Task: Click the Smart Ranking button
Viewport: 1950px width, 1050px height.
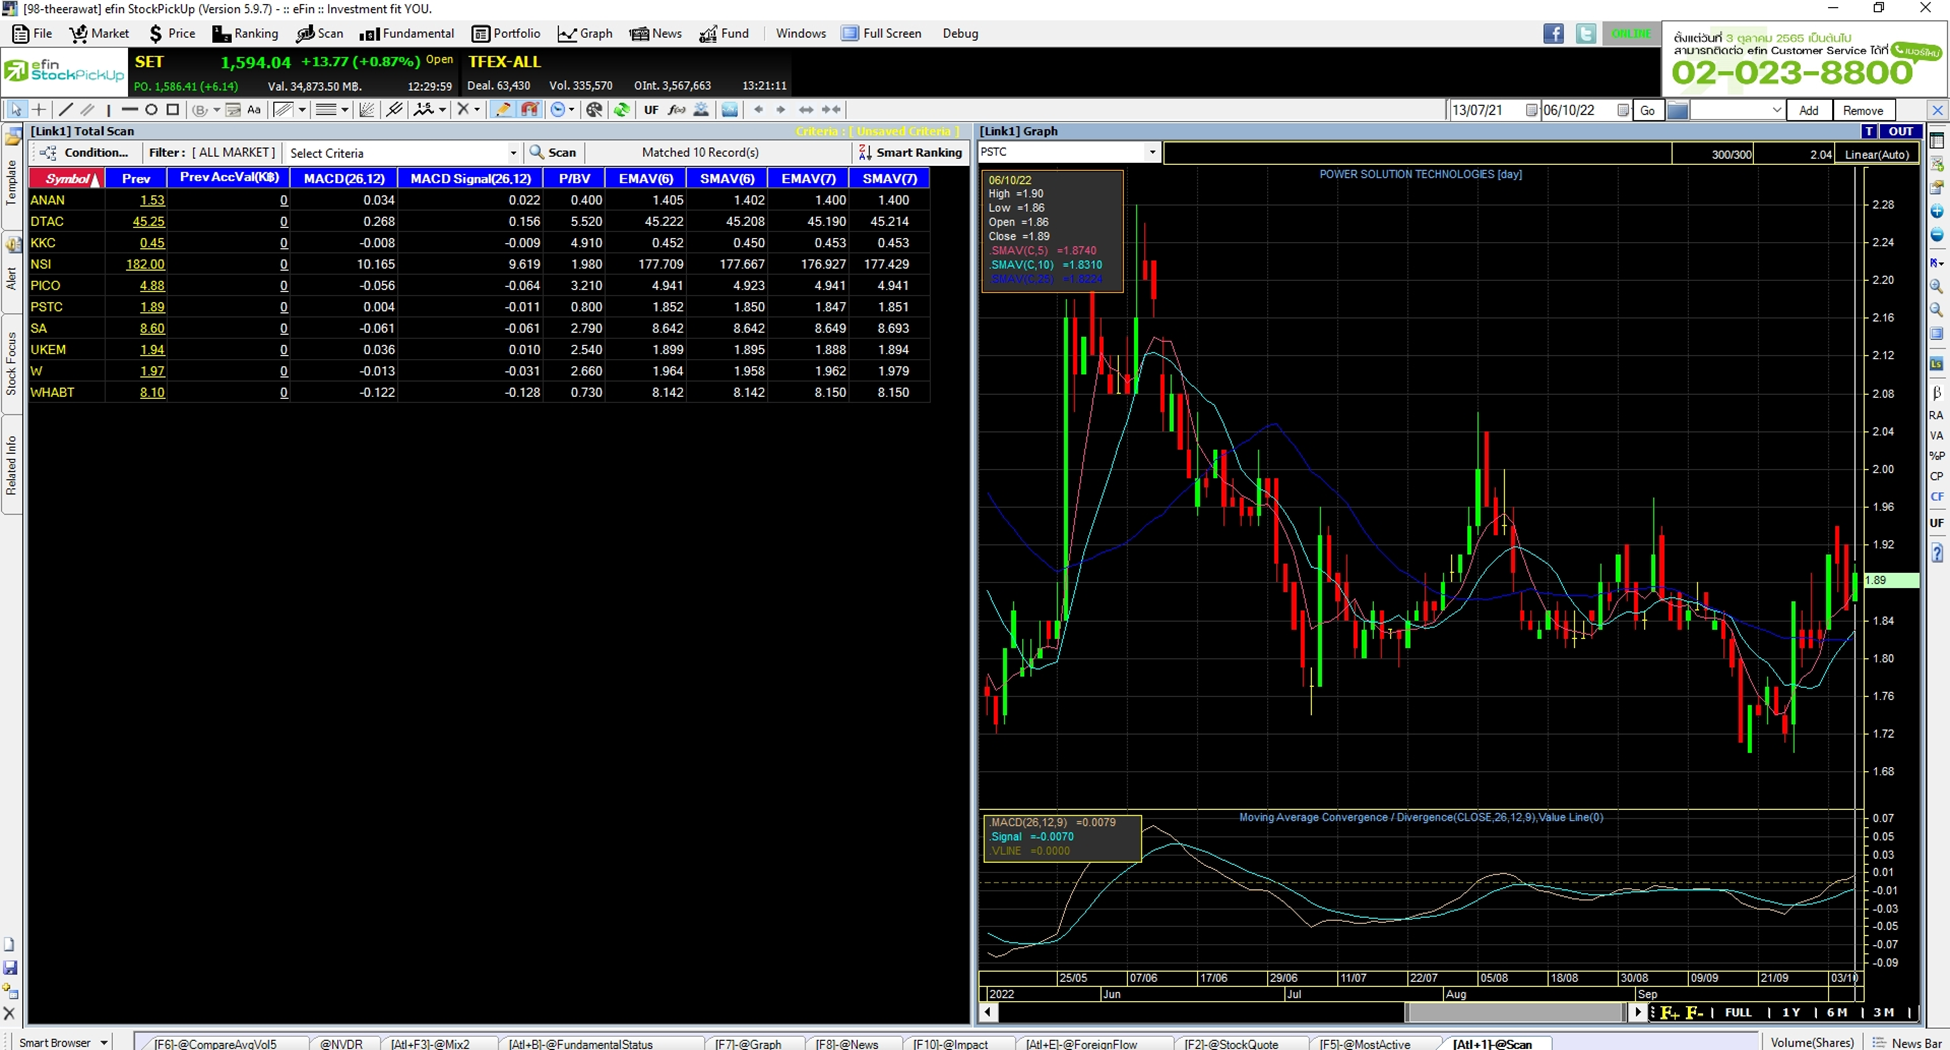Action: coord(910,152)
